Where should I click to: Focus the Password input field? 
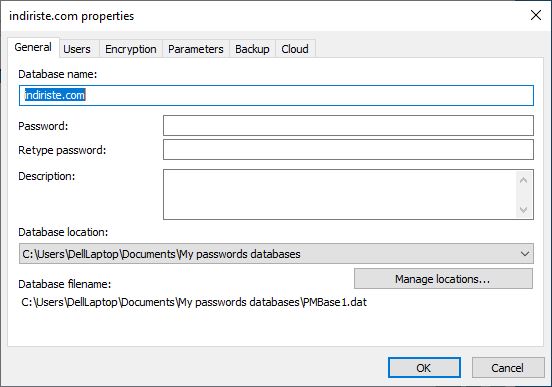pos(349,126)
